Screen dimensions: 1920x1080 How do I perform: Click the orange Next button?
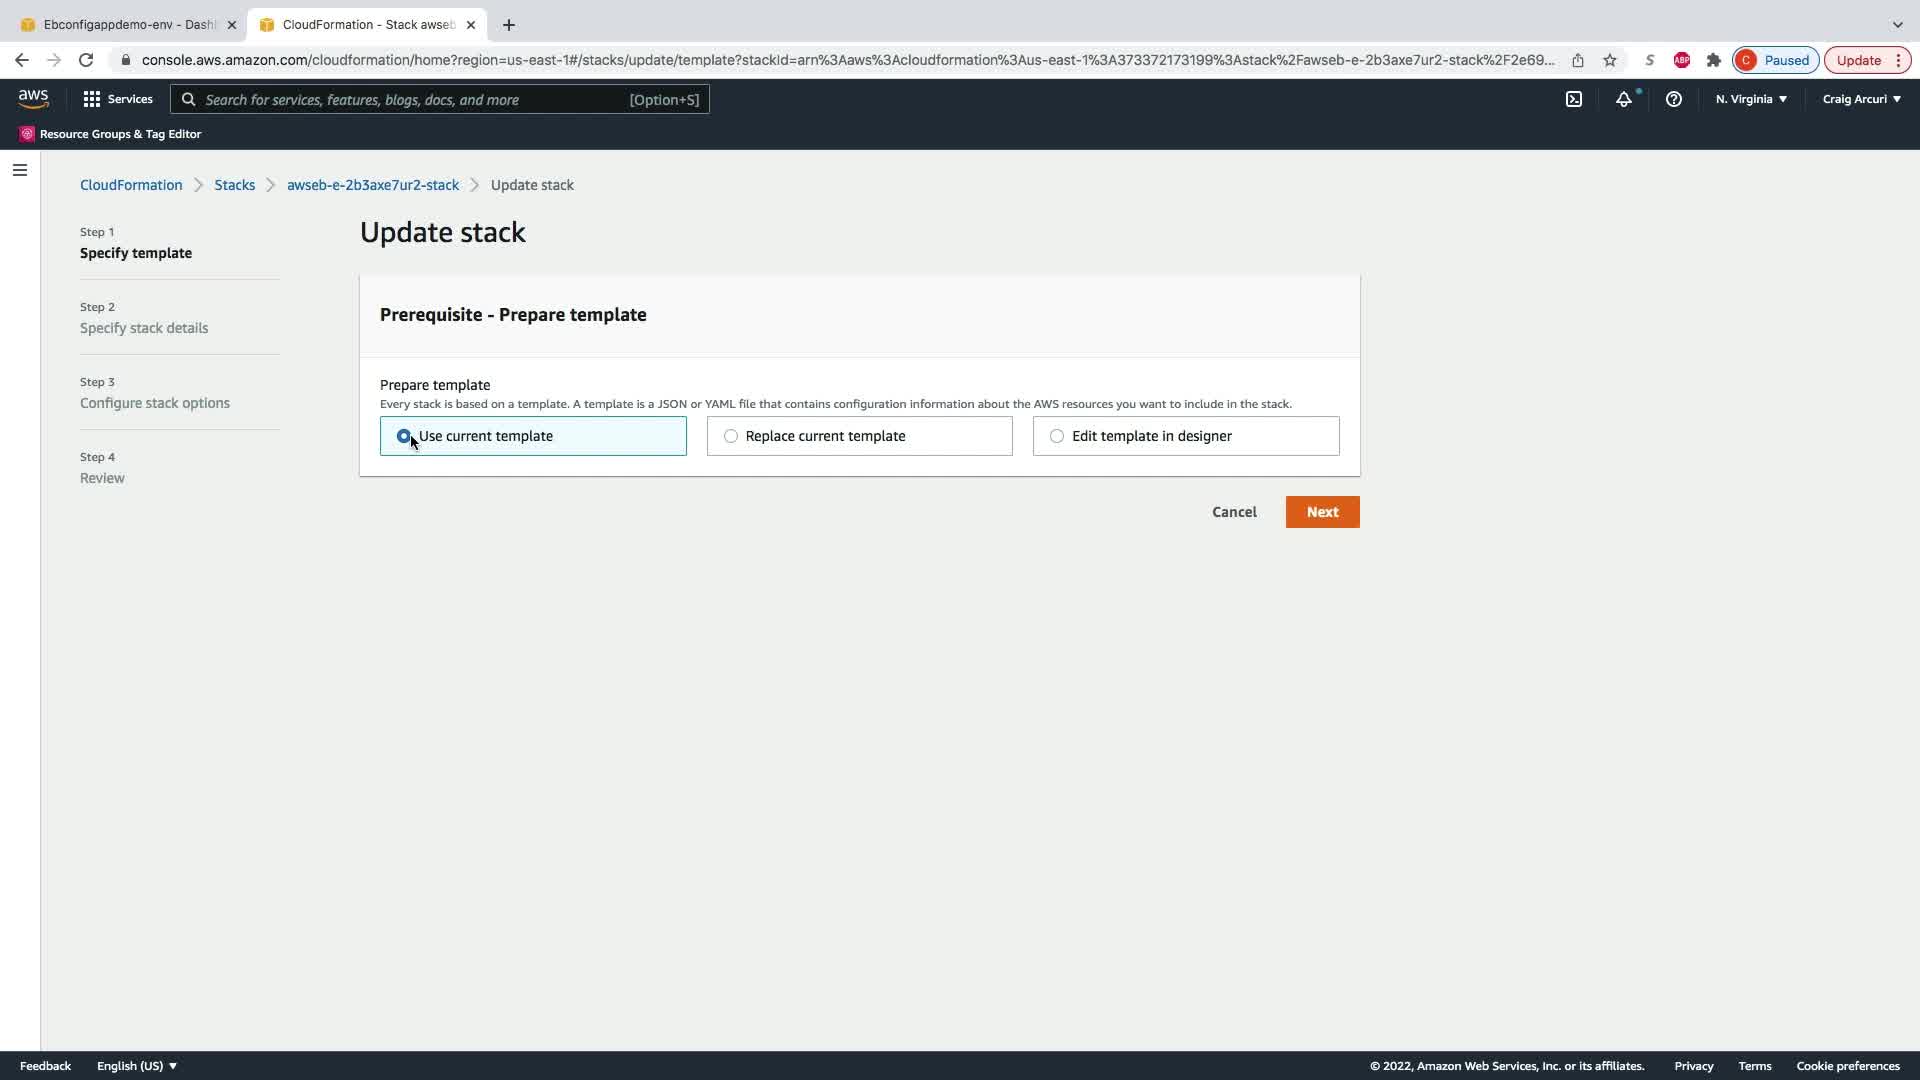(x=1322, y=512)
